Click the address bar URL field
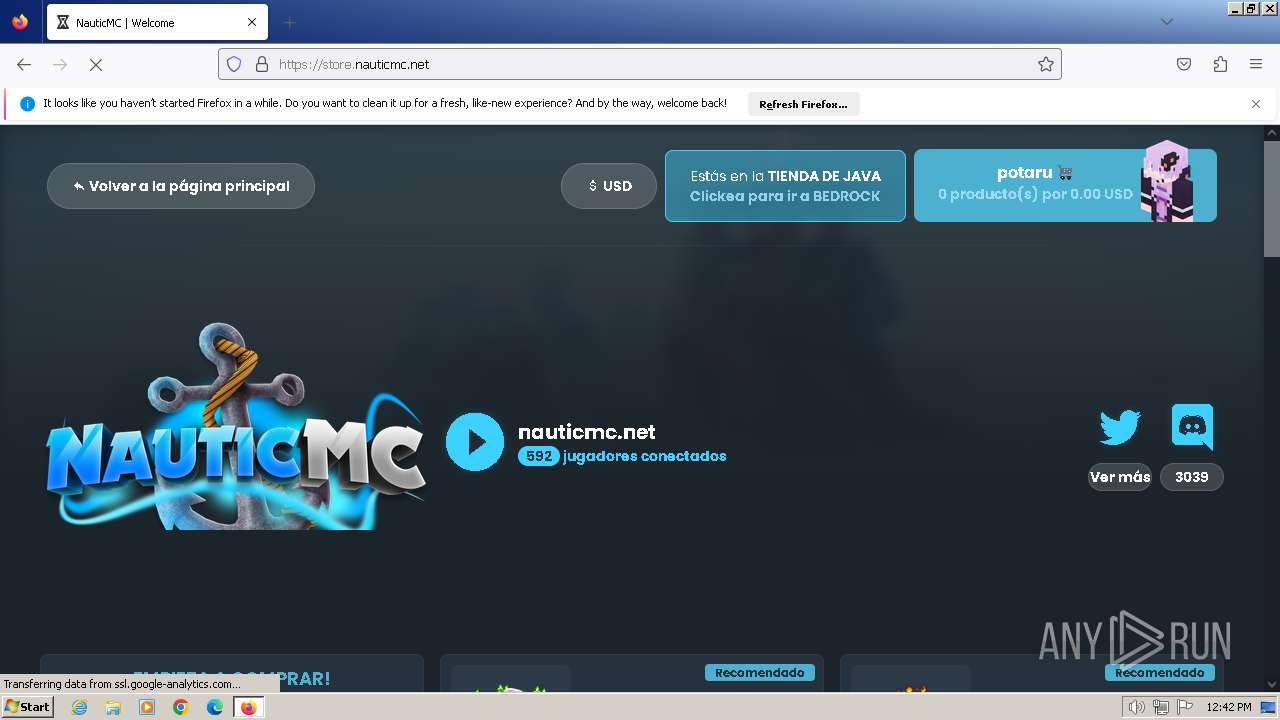1280x720 pixels. (x=640, y=64)
